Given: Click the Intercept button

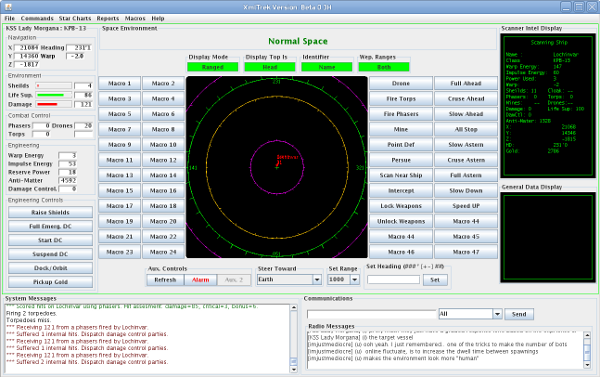Looking at the screenshot, I should click(401, 191).
